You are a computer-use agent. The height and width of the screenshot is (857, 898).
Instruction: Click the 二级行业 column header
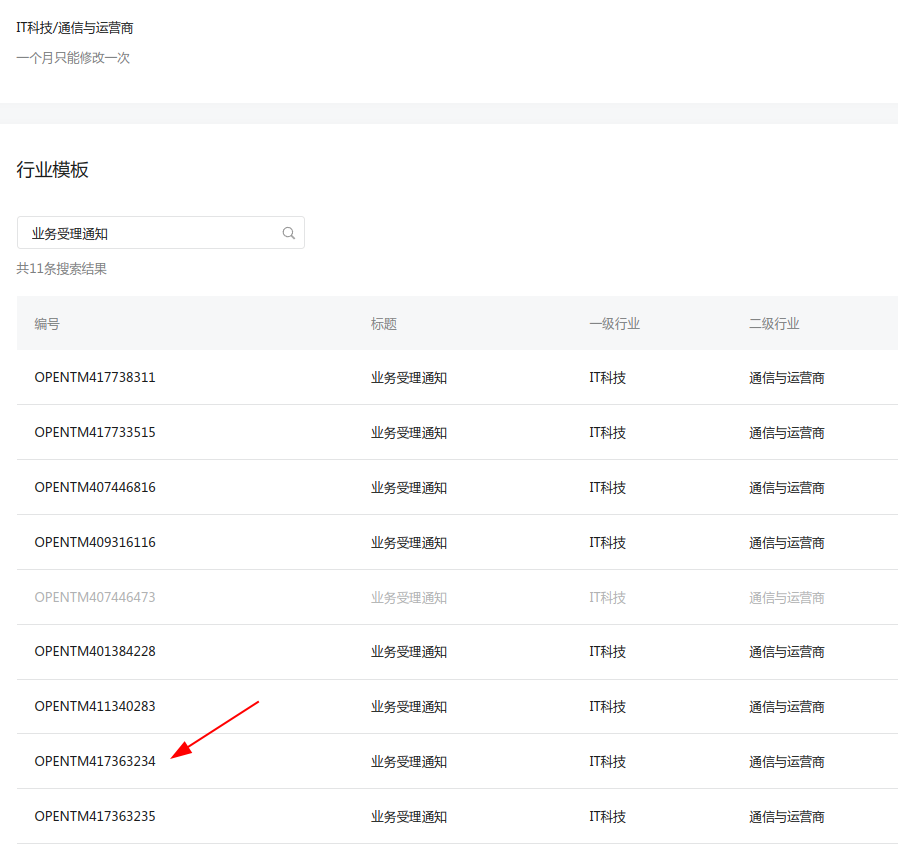tap(774, 324)
